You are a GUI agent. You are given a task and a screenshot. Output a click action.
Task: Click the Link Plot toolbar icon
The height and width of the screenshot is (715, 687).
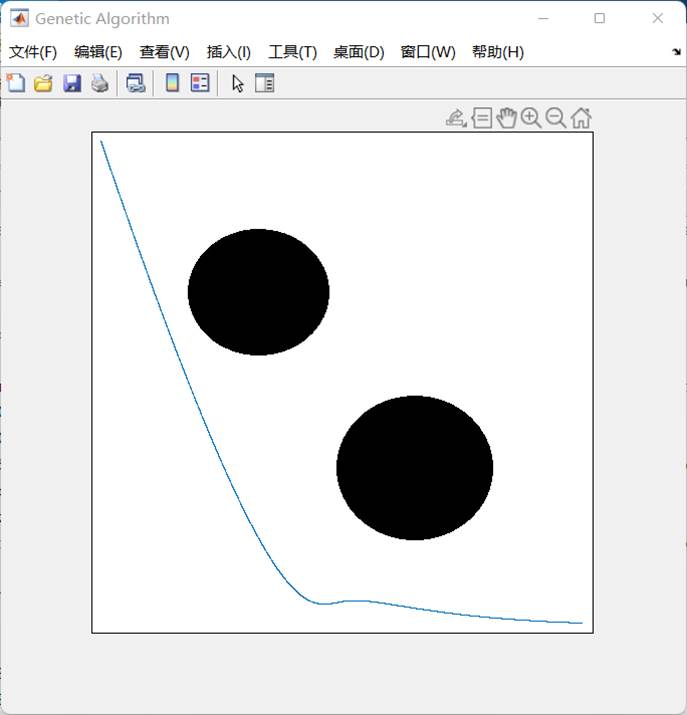pos(135,84)
